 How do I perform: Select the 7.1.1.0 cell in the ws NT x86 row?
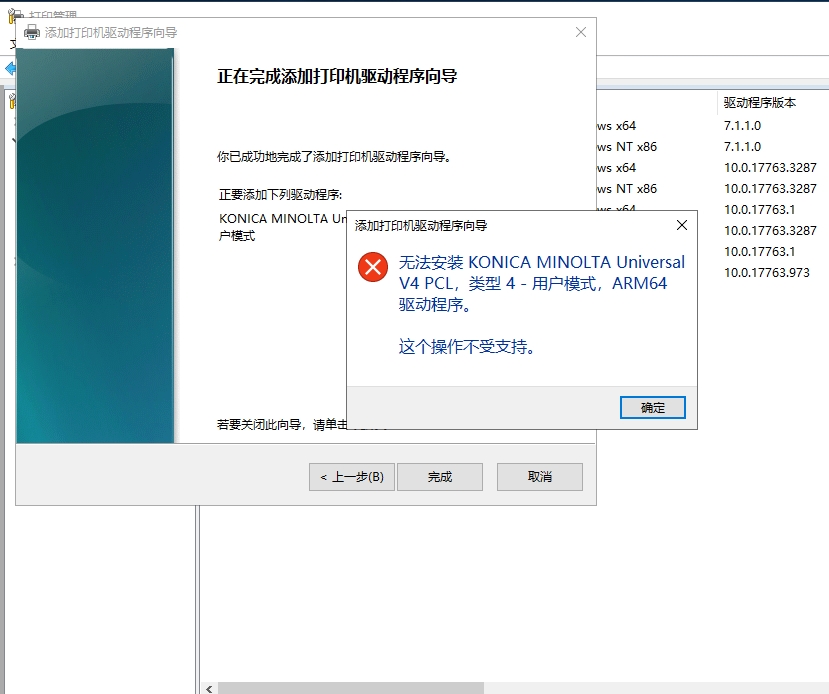(742, 147)
